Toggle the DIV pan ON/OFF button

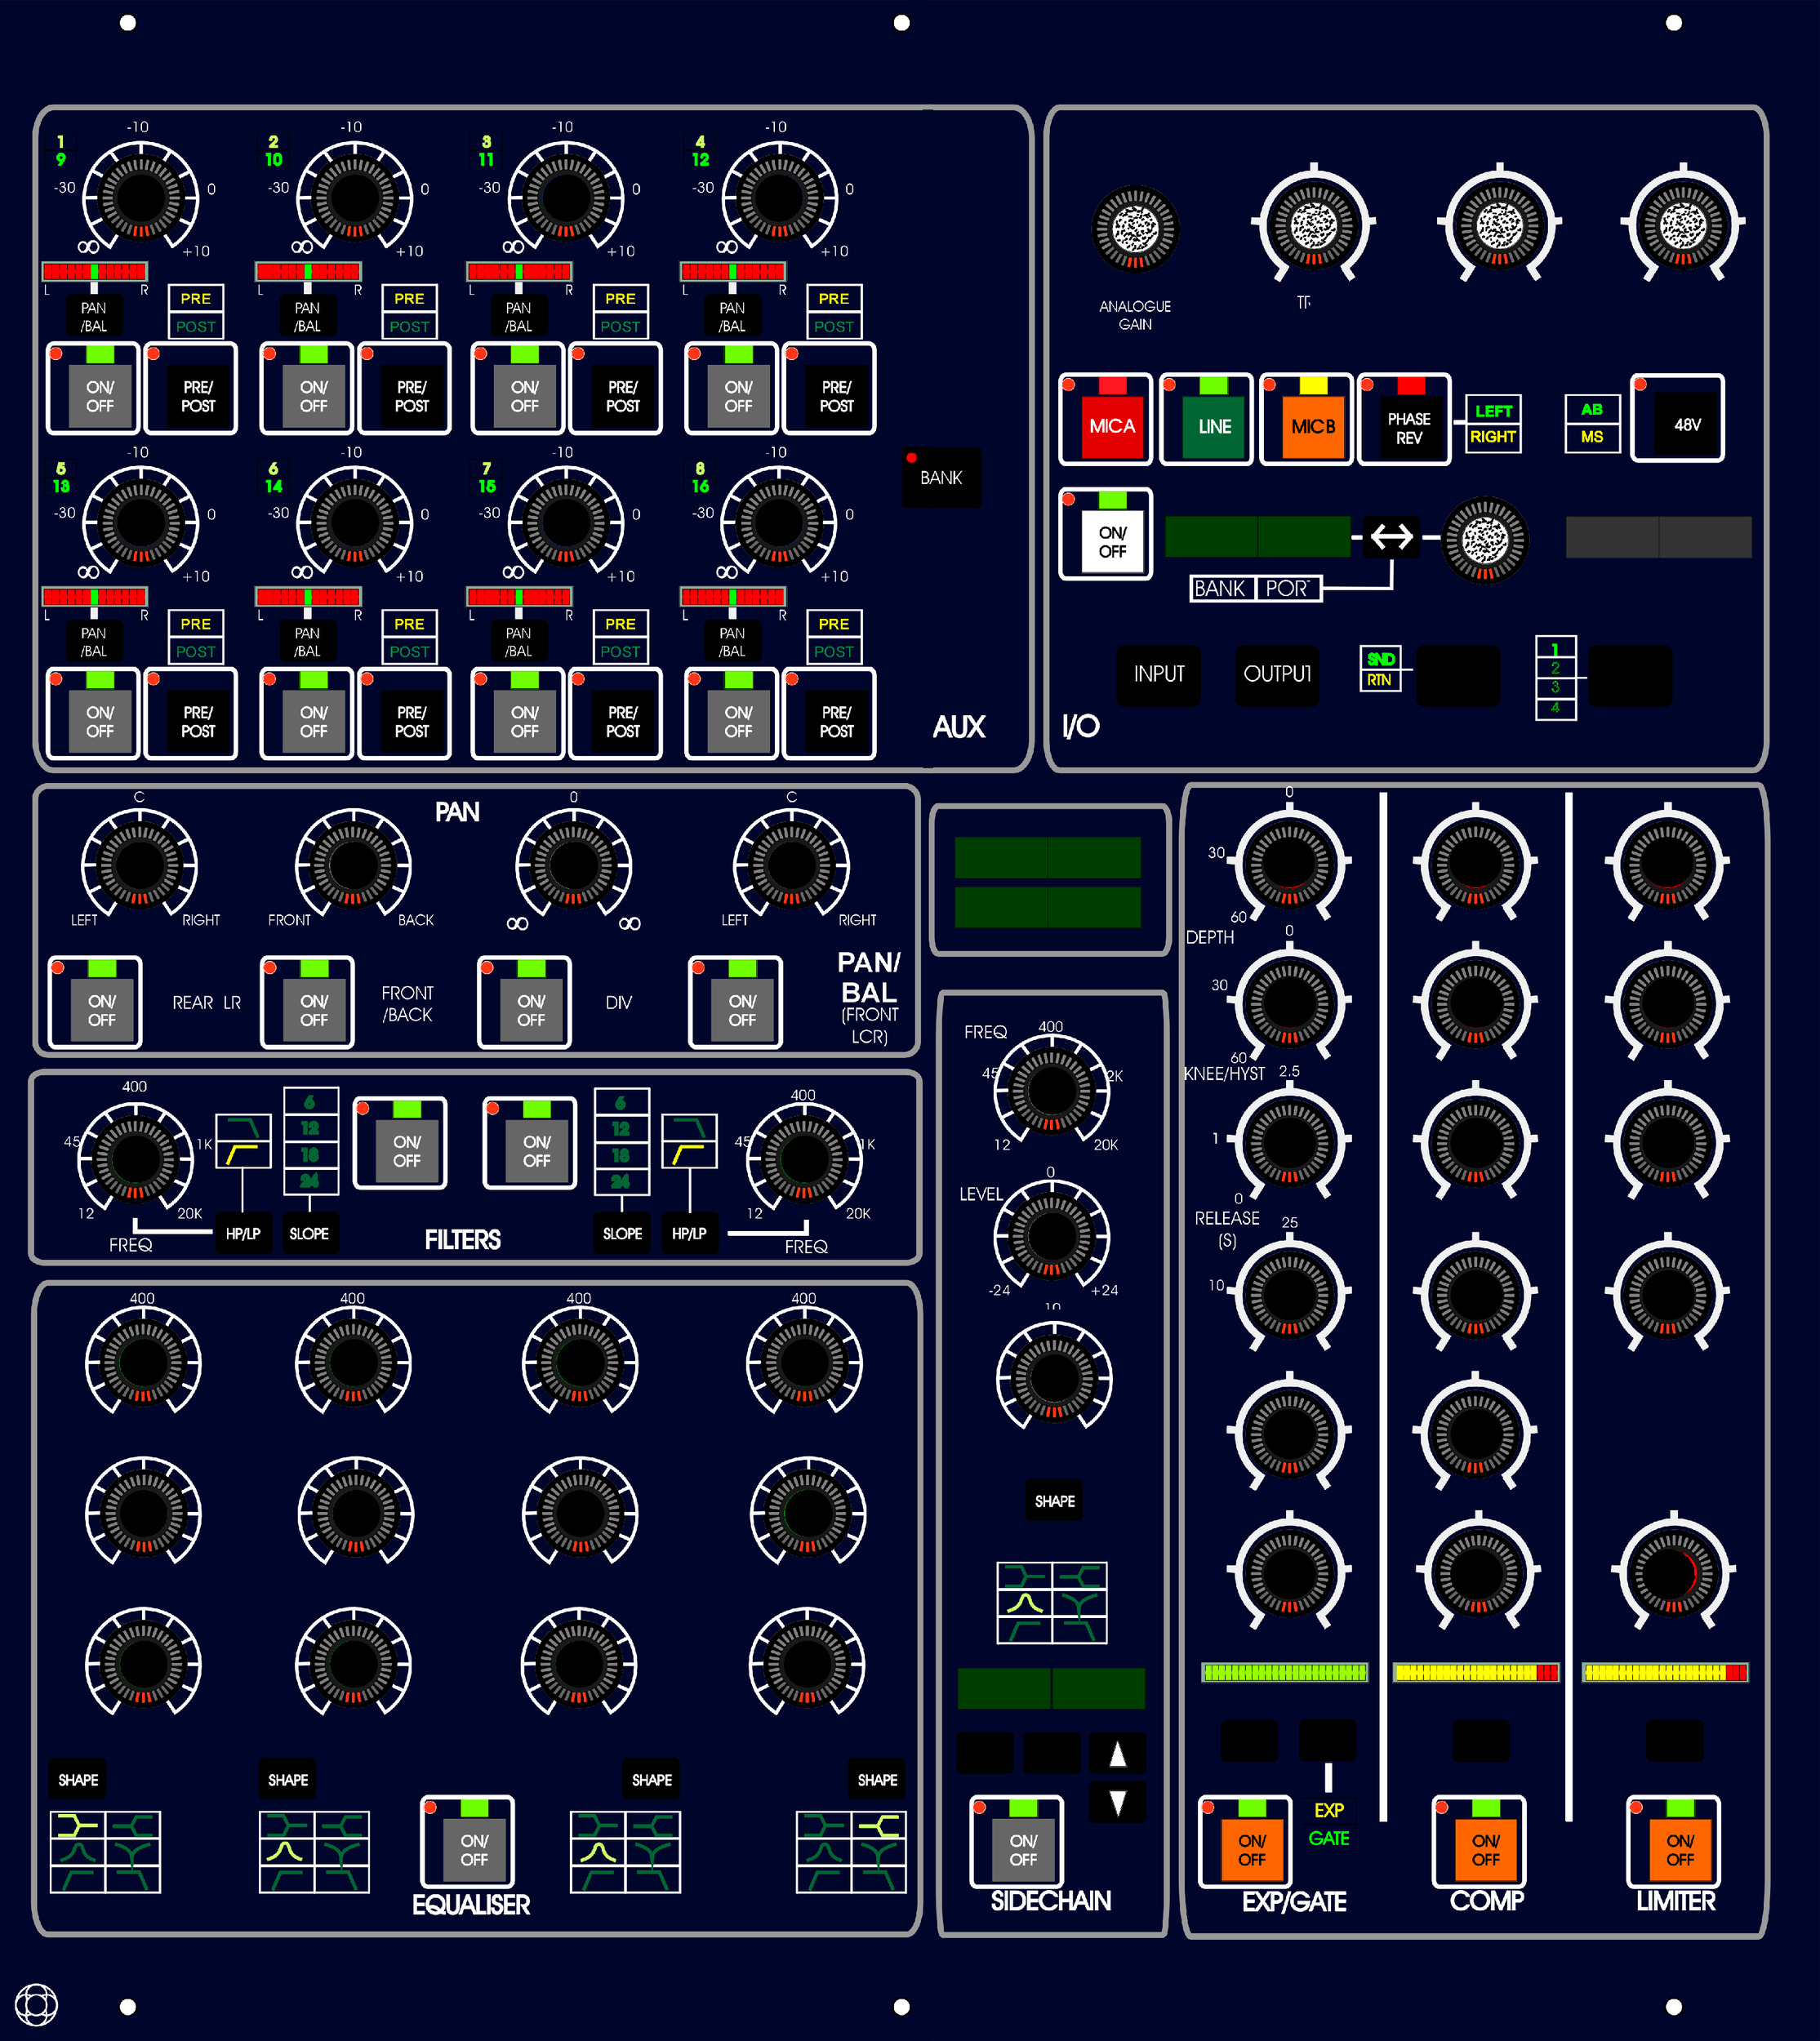(524, 1002)
